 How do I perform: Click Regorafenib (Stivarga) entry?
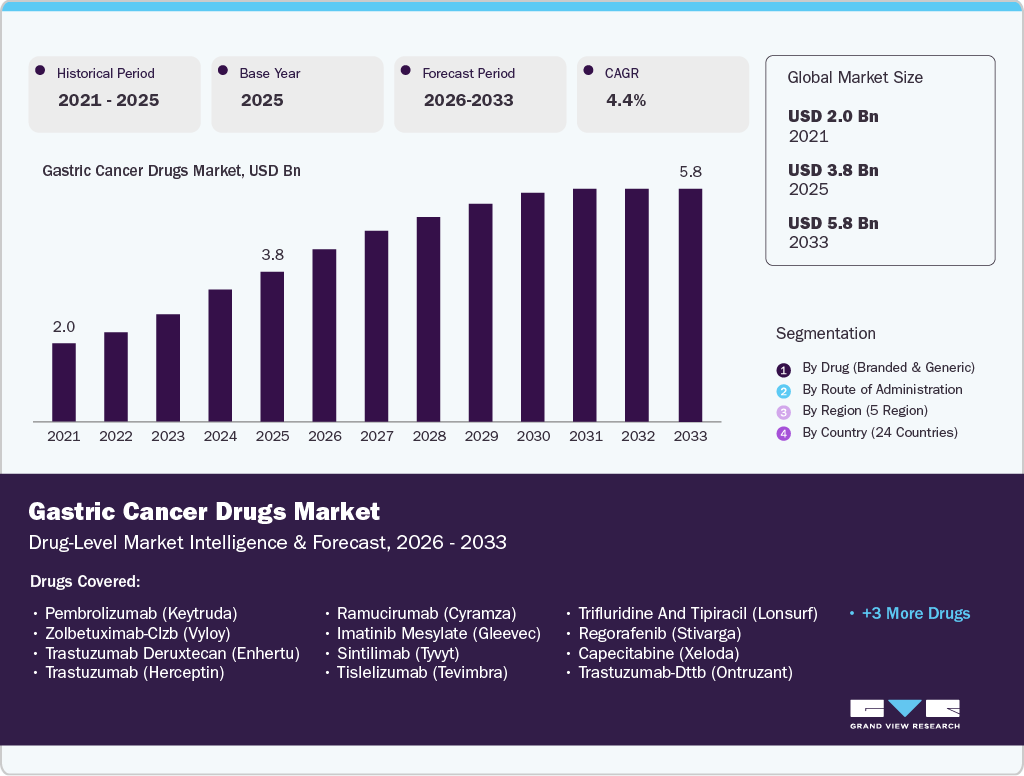660,633
